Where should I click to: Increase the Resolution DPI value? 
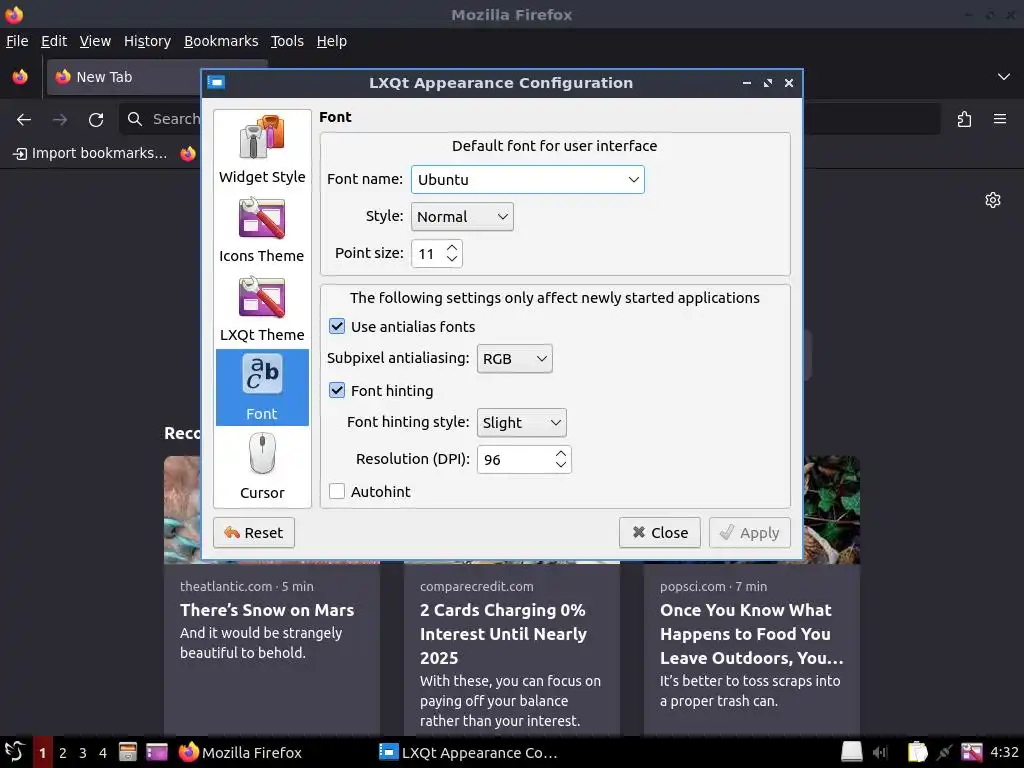561,454
